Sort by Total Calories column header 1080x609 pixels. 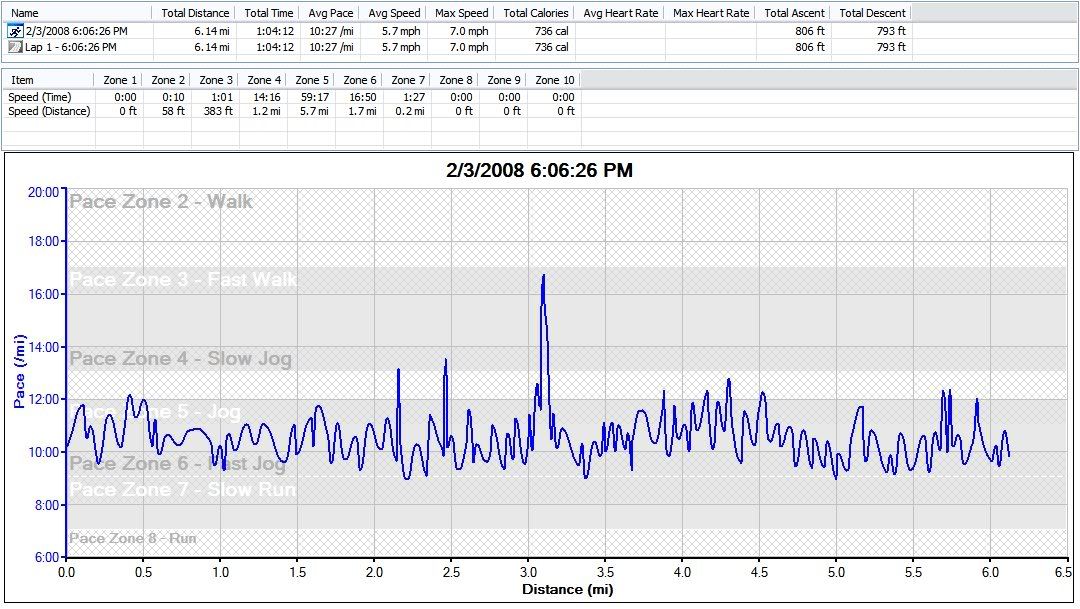click(x=536, y=13)
